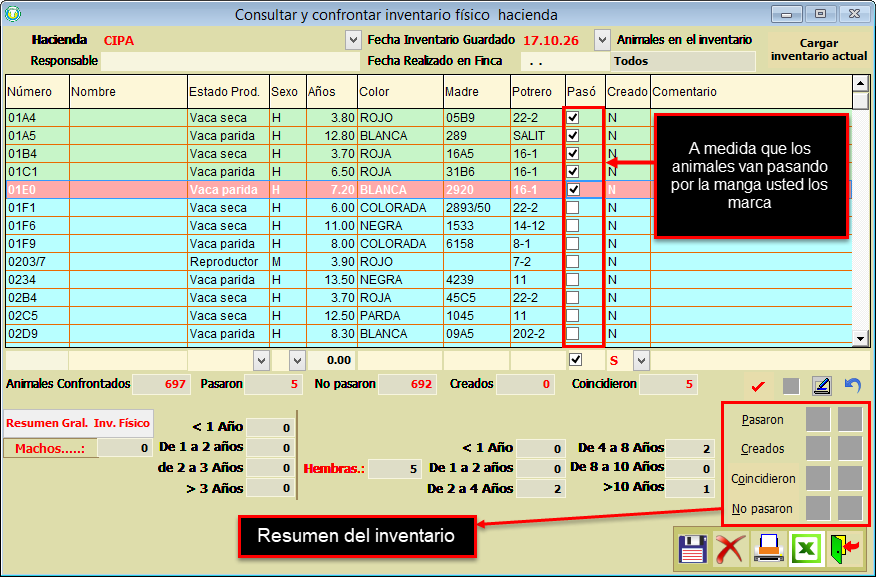The width and height of the screenshot is (876, 577).
Task: Mark animal 0234 as passed
Action: pos(574,280)
